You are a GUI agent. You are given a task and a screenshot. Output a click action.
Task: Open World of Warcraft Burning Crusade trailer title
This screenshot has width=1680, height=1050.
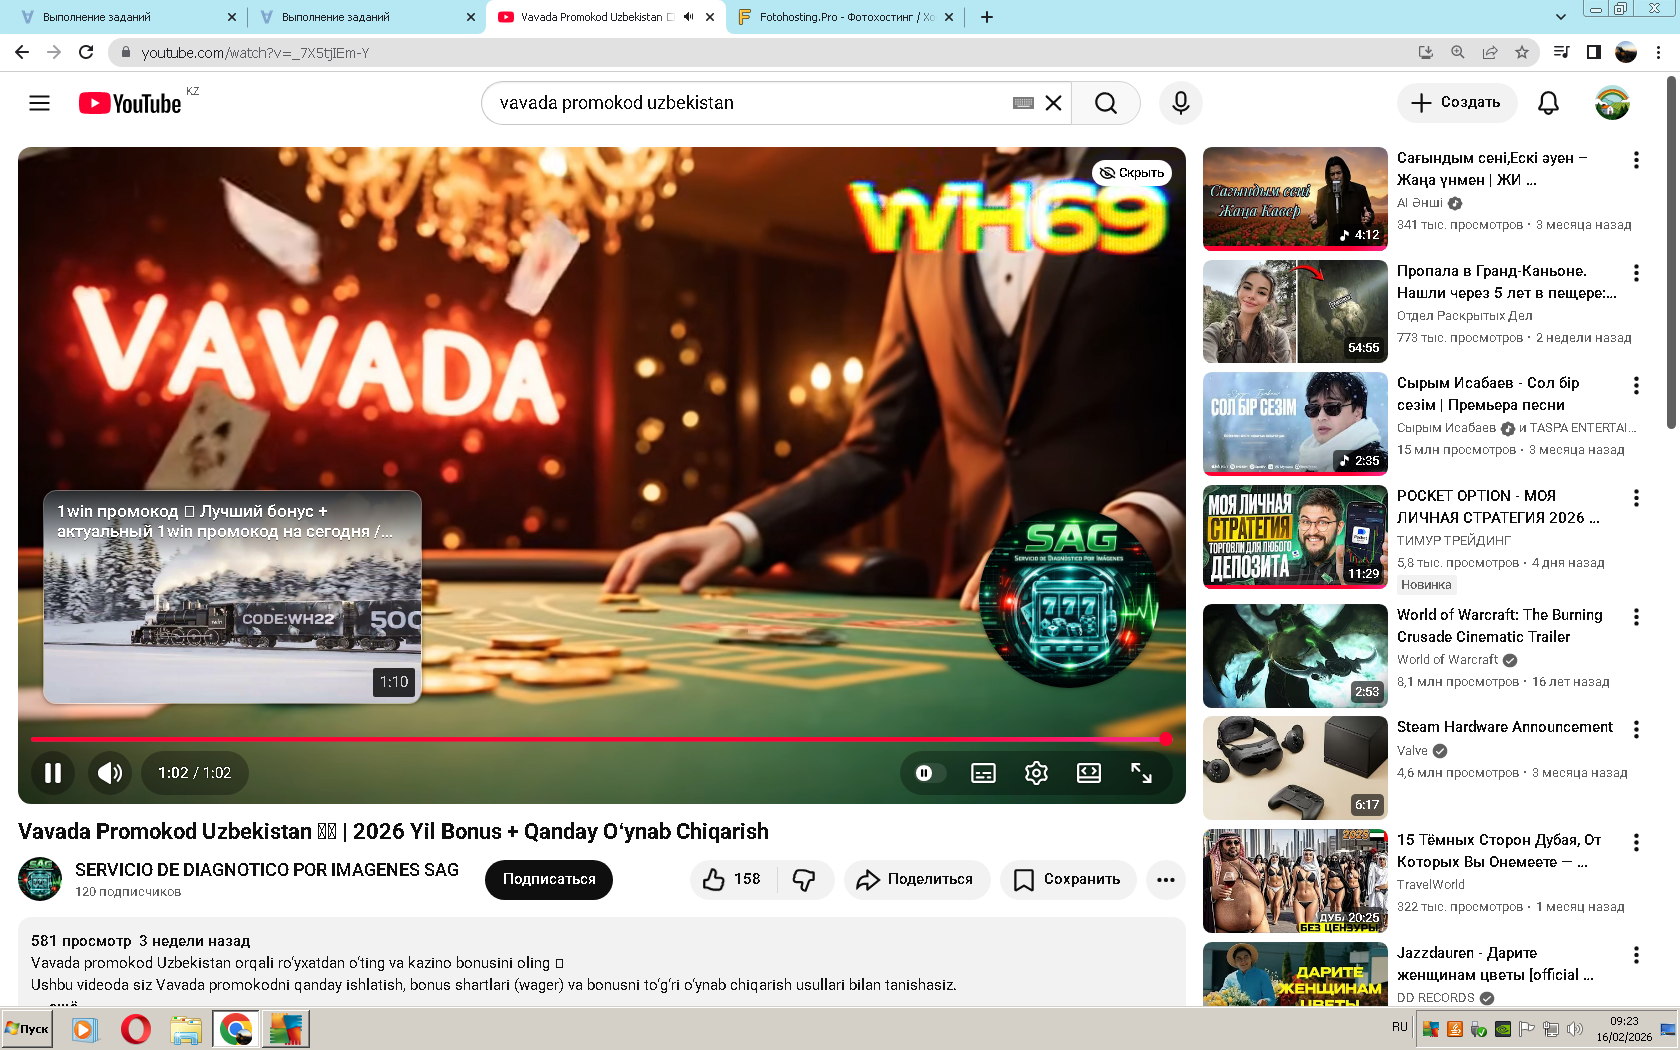point(1500,626)
